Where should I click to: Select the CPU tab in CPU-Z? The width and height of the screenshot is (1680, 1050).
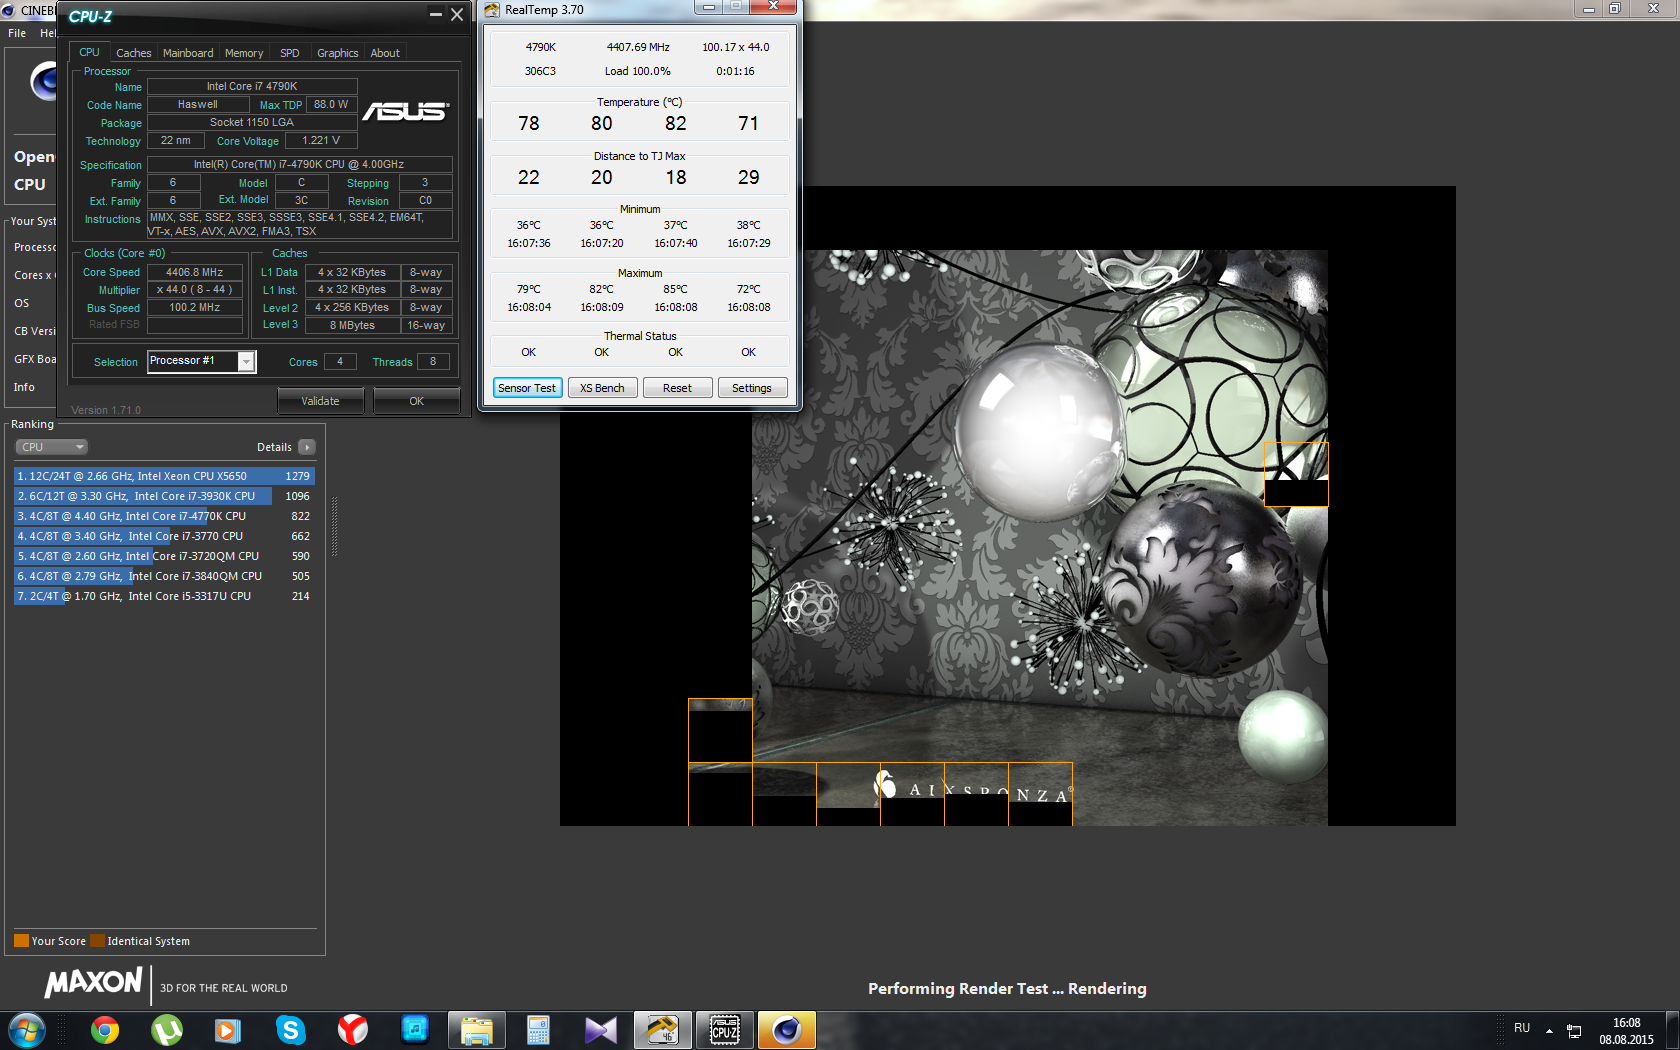89,52
